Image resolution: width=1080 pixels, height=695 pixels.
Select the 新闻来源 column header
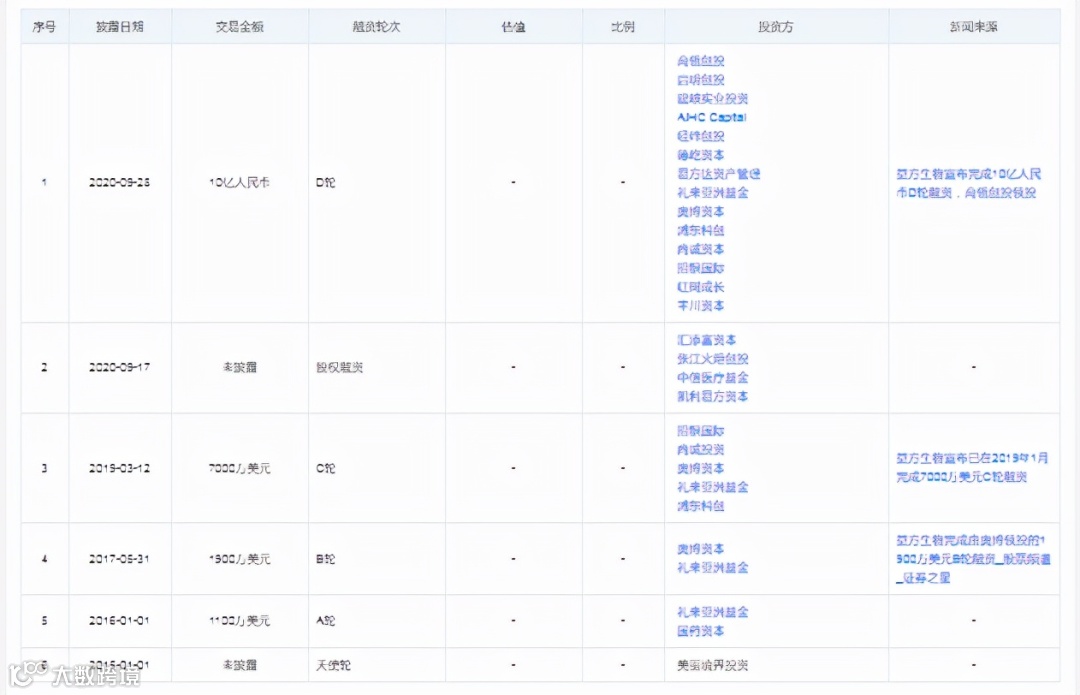(x=974, y=27)
